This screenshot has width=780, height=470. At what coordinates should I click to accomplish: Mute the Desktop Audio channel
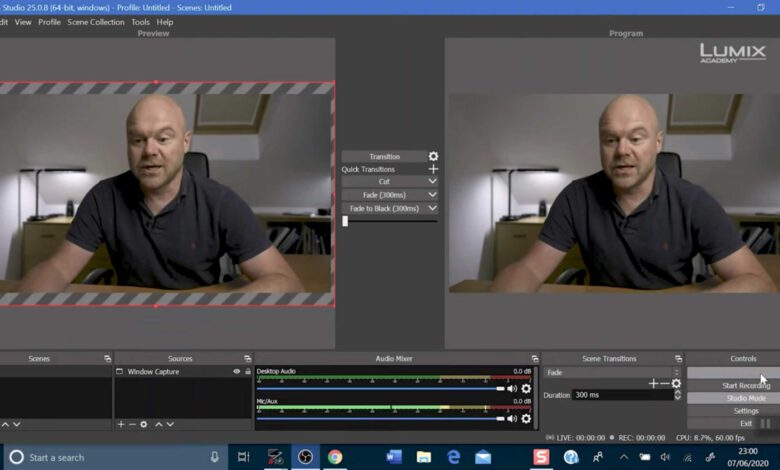point(511,388)
